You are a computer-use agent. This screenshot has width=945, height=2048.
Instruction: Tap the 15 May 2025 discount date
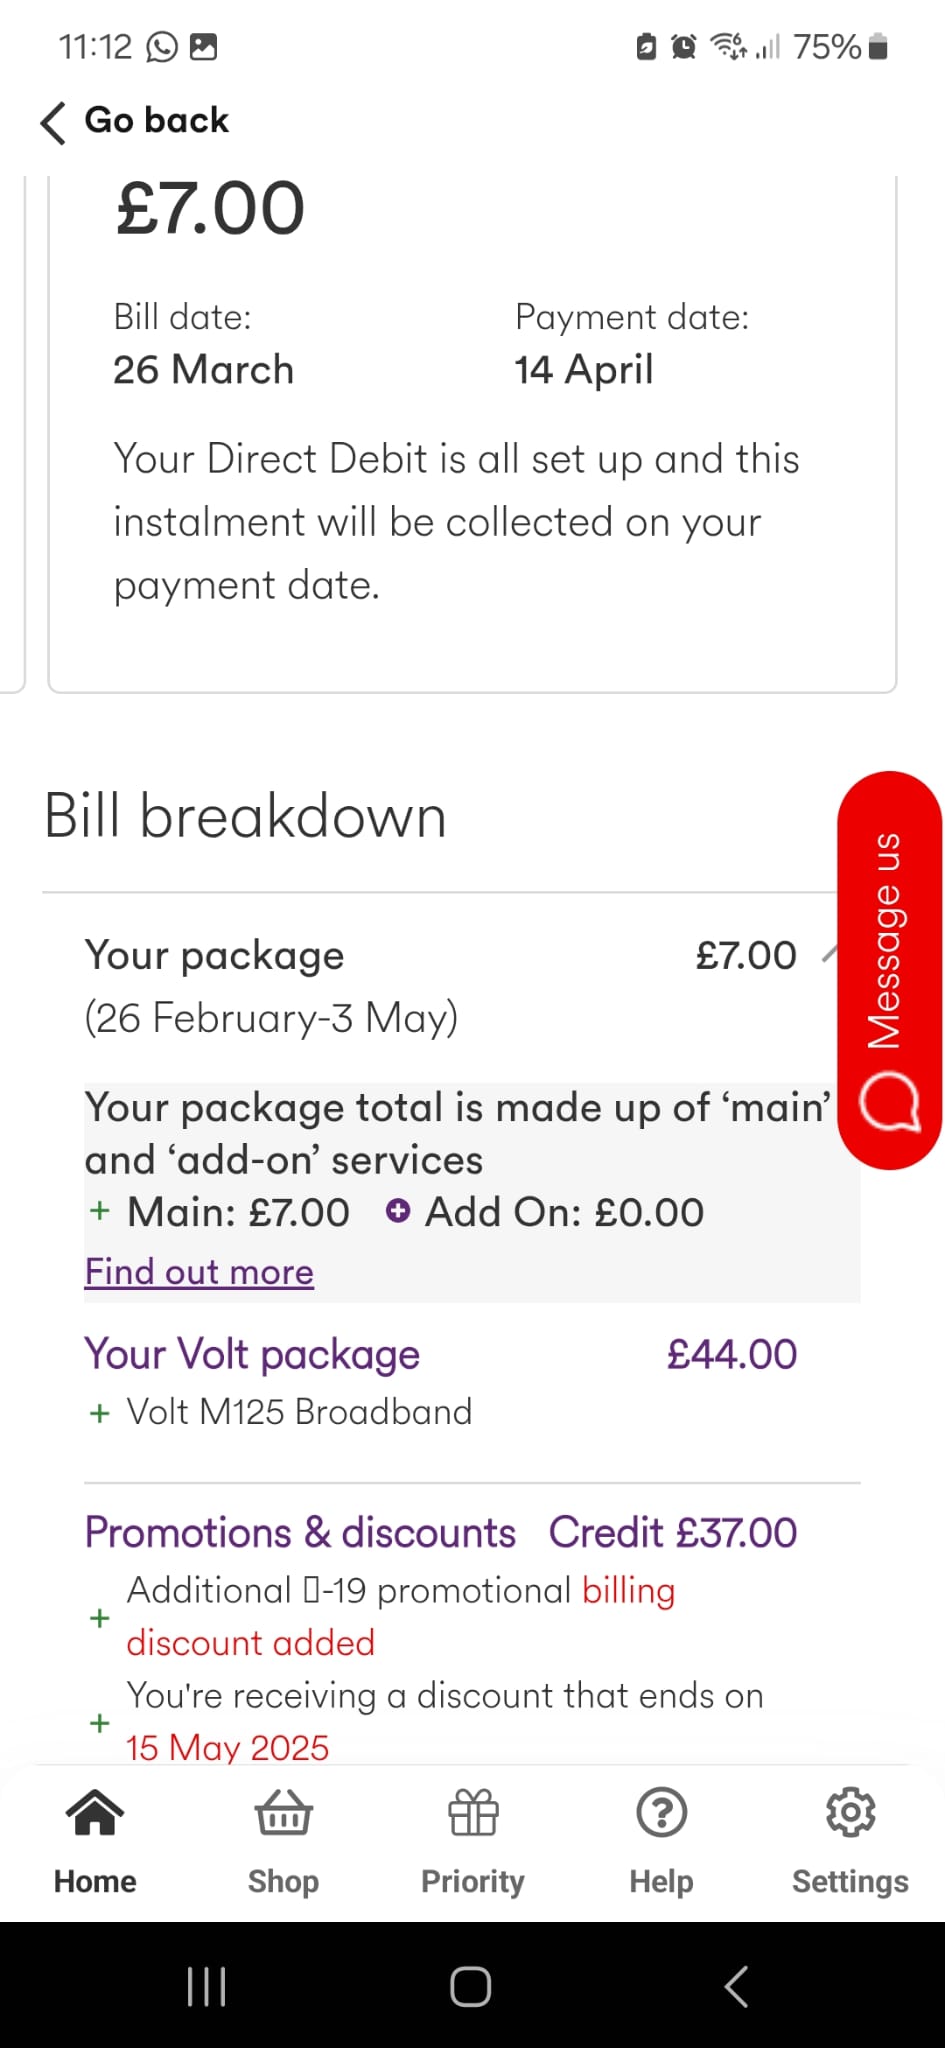pyautogui.click(x=226, y=1747)
